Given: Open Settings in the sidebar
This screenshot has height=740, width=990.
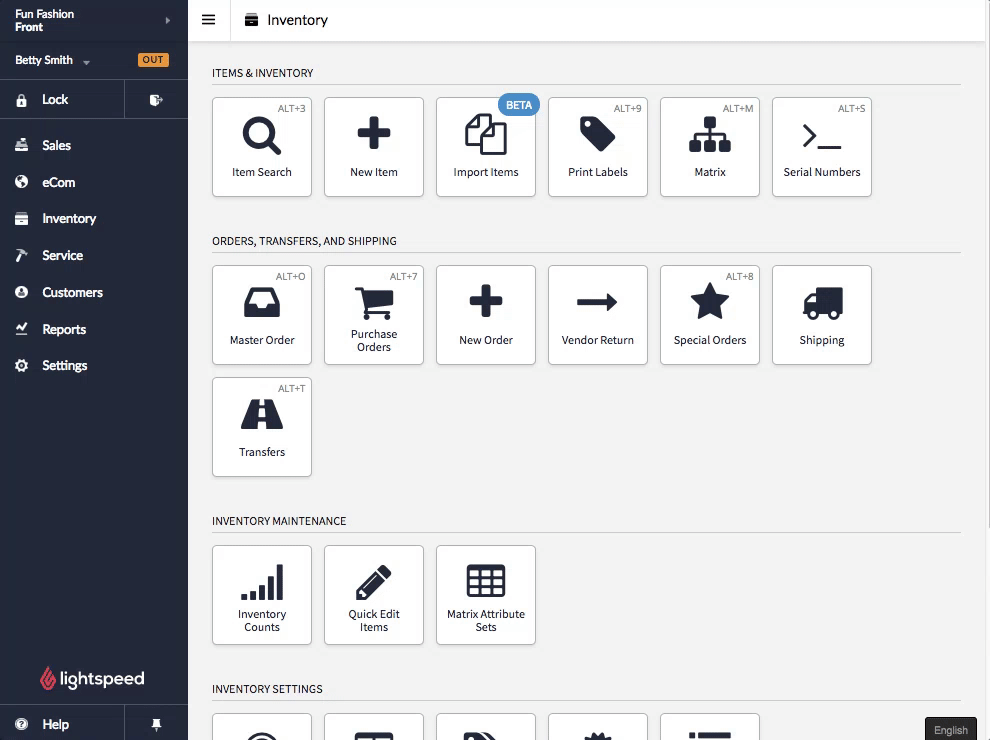Looking at the screenshot, I should 93,366.
